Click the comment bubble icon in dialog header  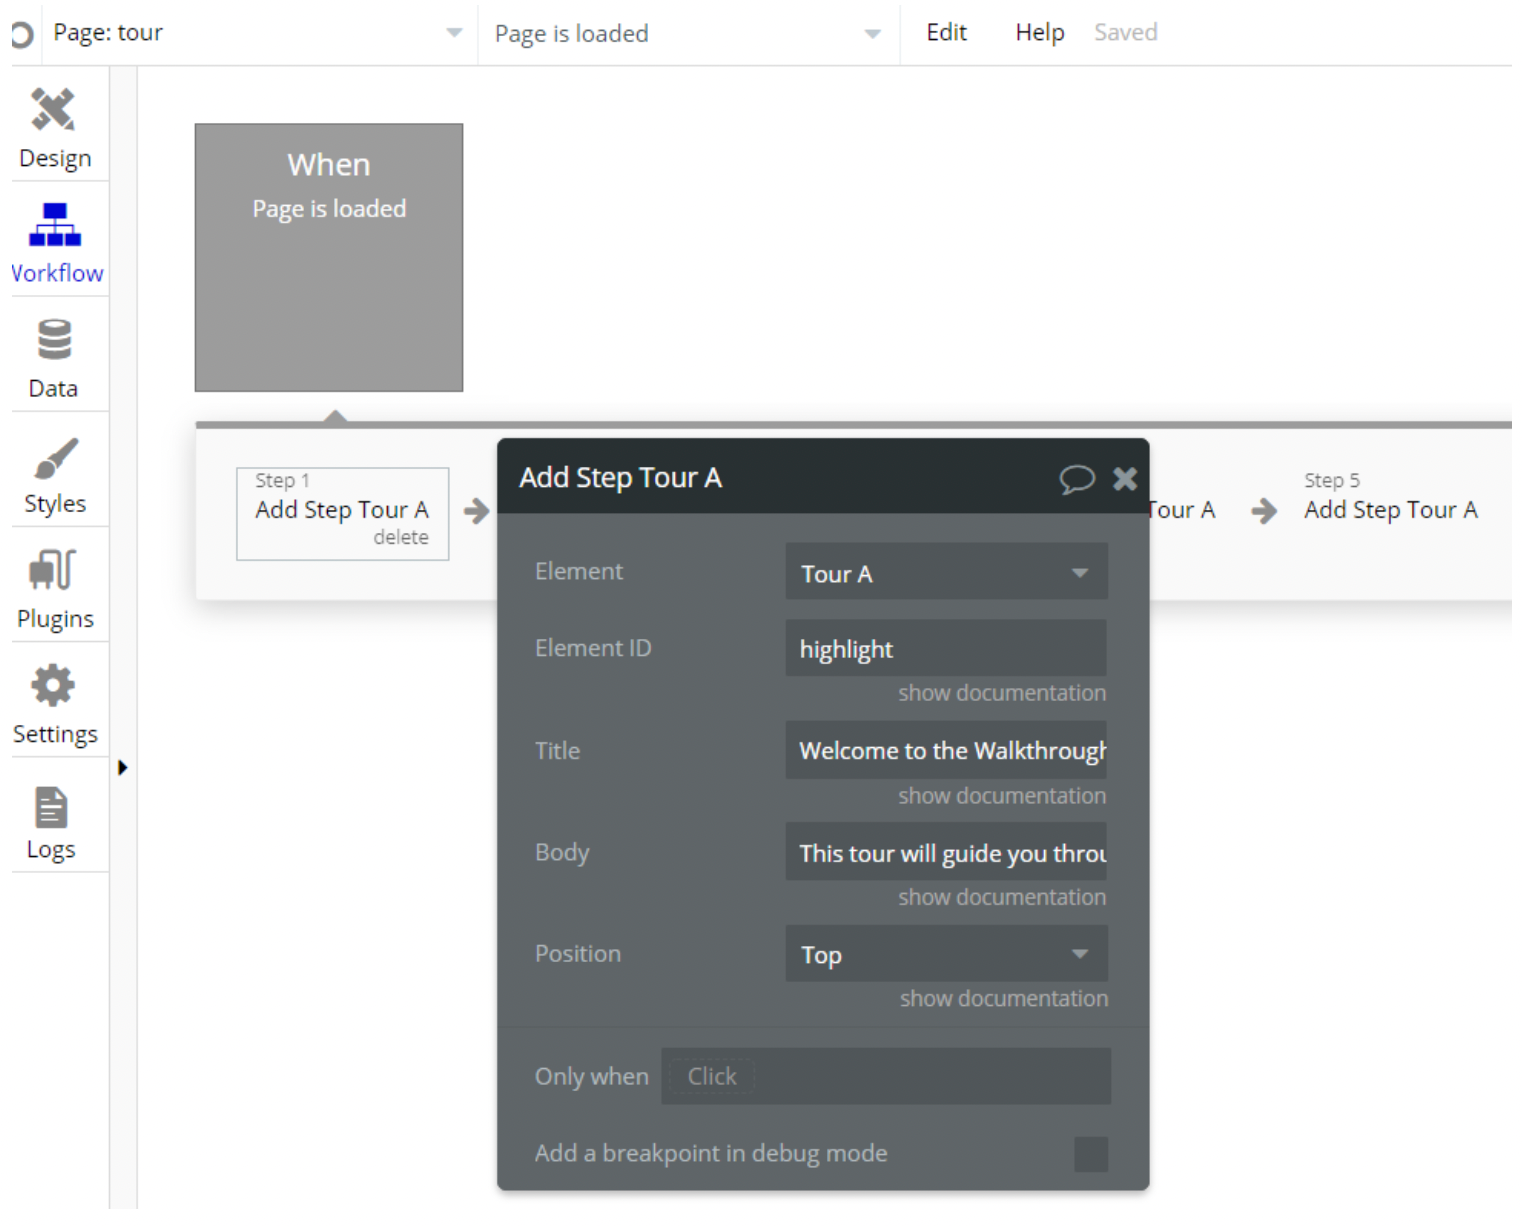tap(1077, 479)
